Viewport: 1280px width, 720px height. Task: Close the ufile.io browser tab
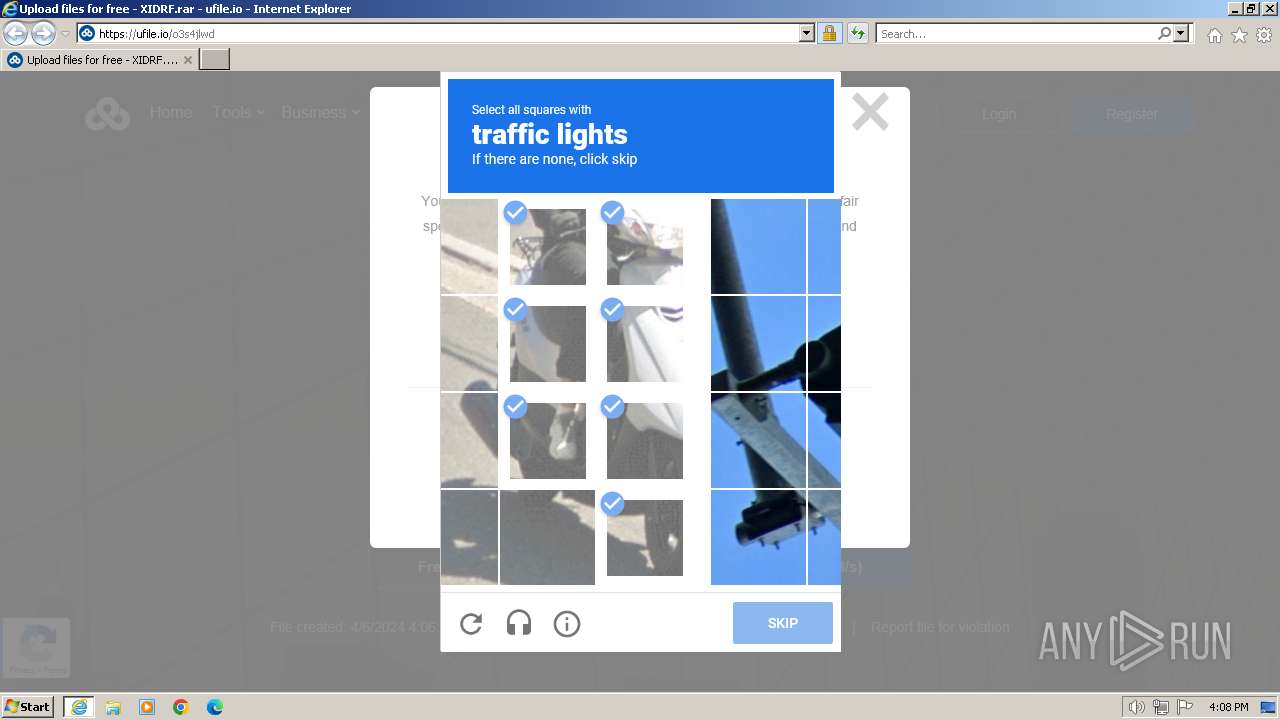coord(187,60)
